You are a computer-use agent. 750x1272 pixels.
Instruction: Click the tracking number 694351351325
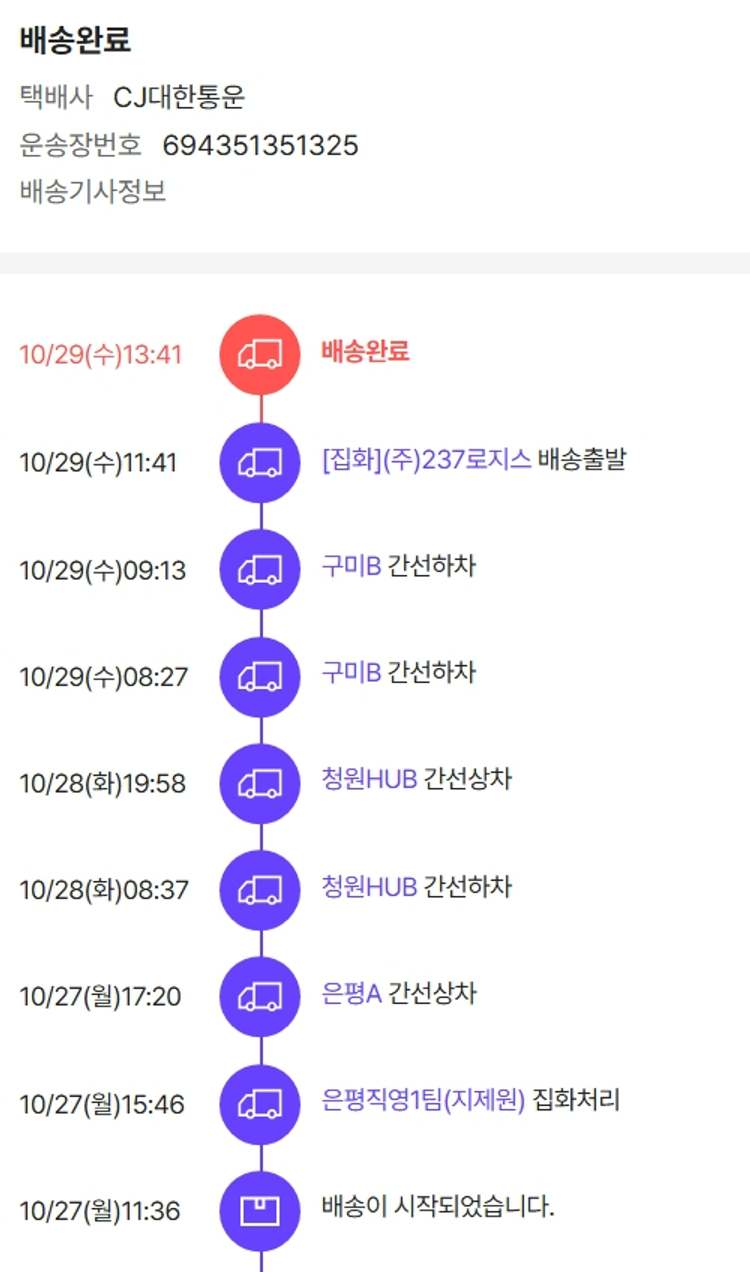point(260,146)
